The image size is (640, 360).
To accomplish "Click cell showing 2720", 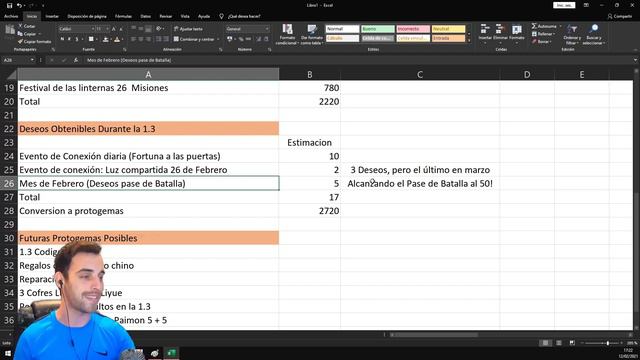I will 310,211.
